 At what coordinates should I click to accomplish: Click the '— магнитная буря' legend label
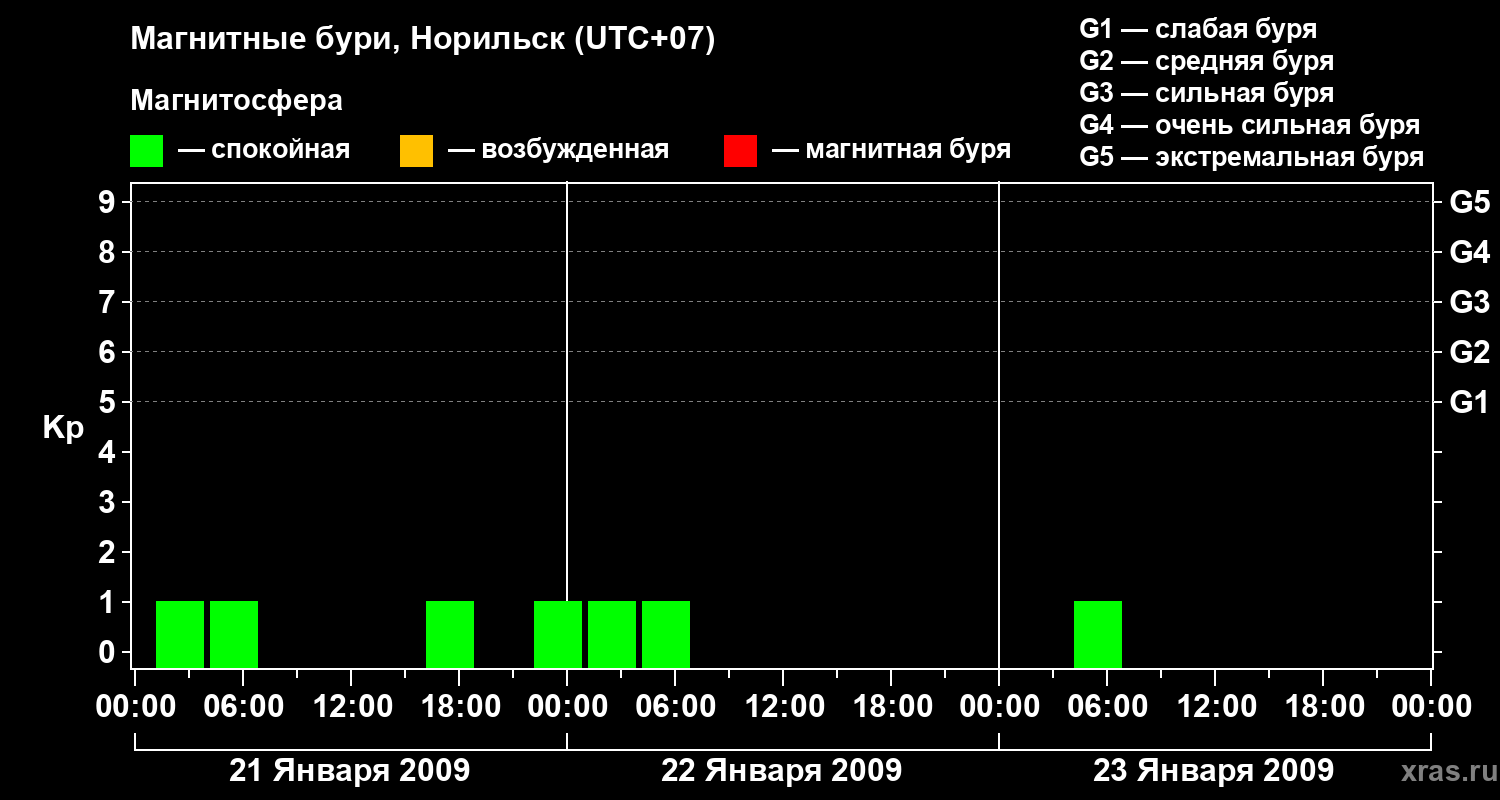coord(891,150)
